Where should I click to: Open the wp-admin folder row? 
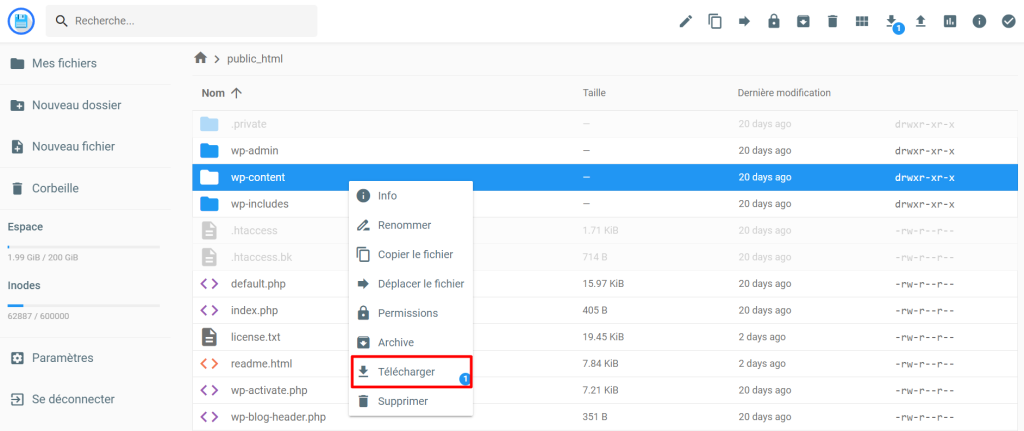pos(254,151)
